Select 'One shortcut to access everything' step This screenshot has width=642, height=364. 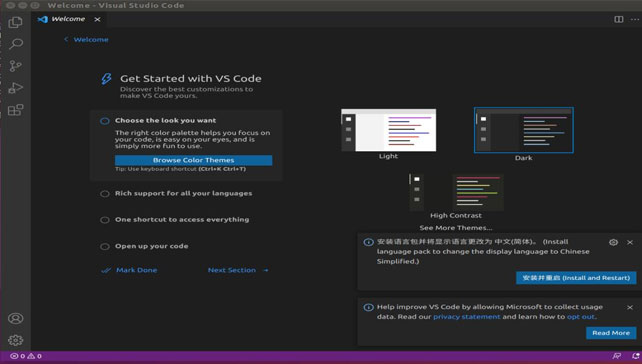(182, 219)
